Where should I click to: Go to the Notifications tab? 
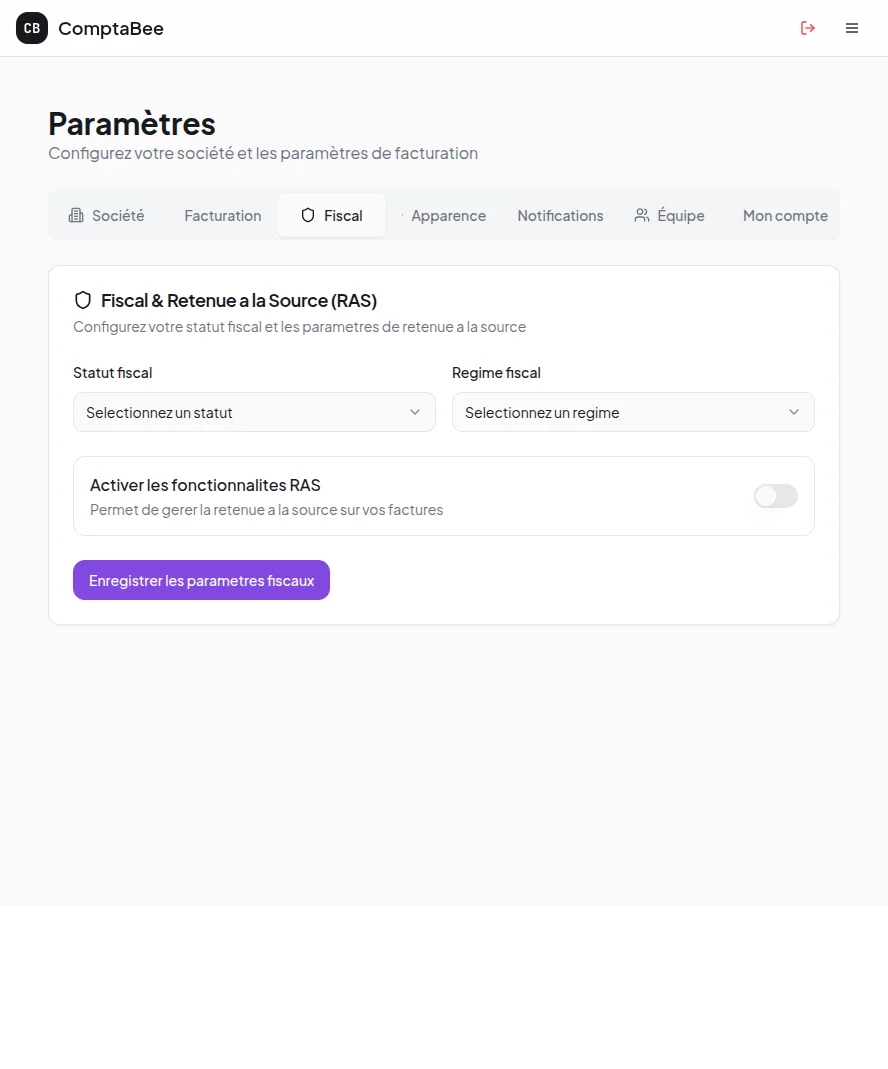pos(560,216)
